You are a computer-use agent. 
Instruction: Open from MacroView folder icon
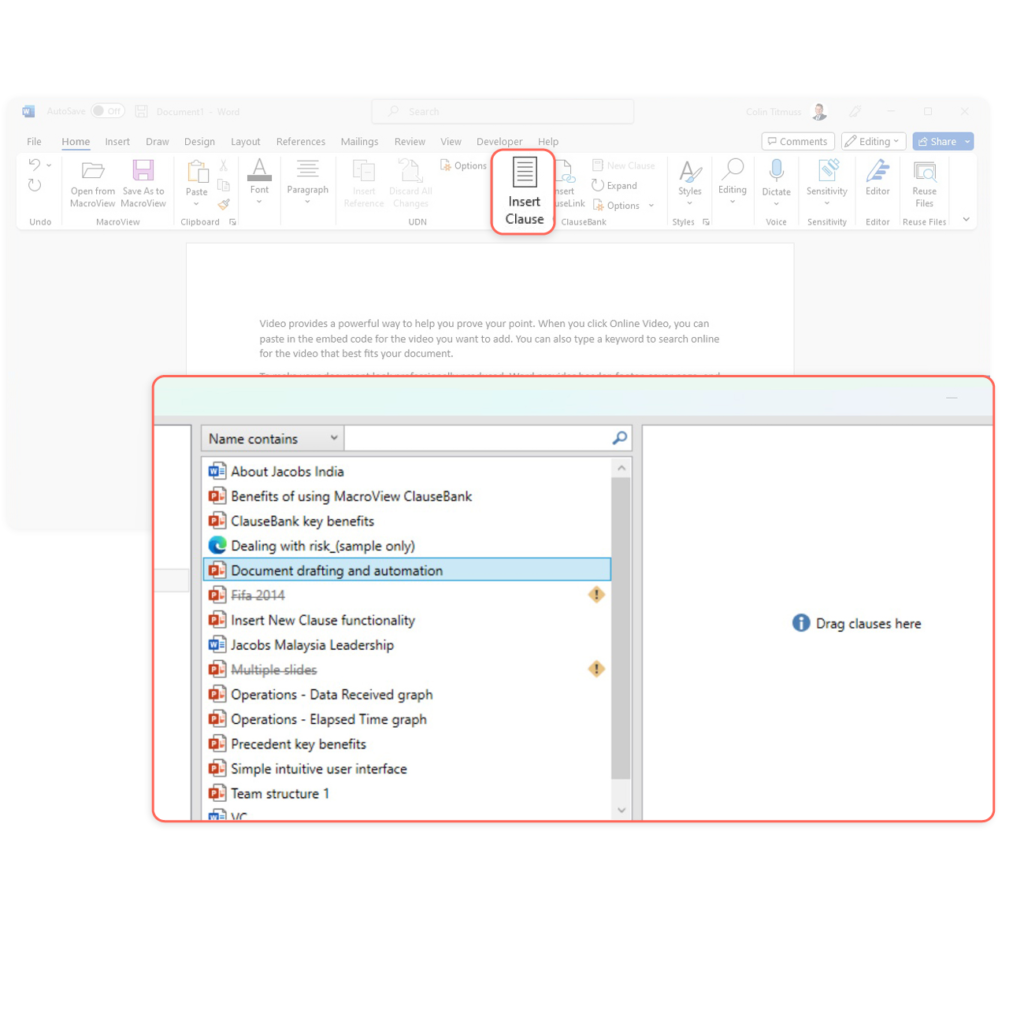[x=93, y=171]
